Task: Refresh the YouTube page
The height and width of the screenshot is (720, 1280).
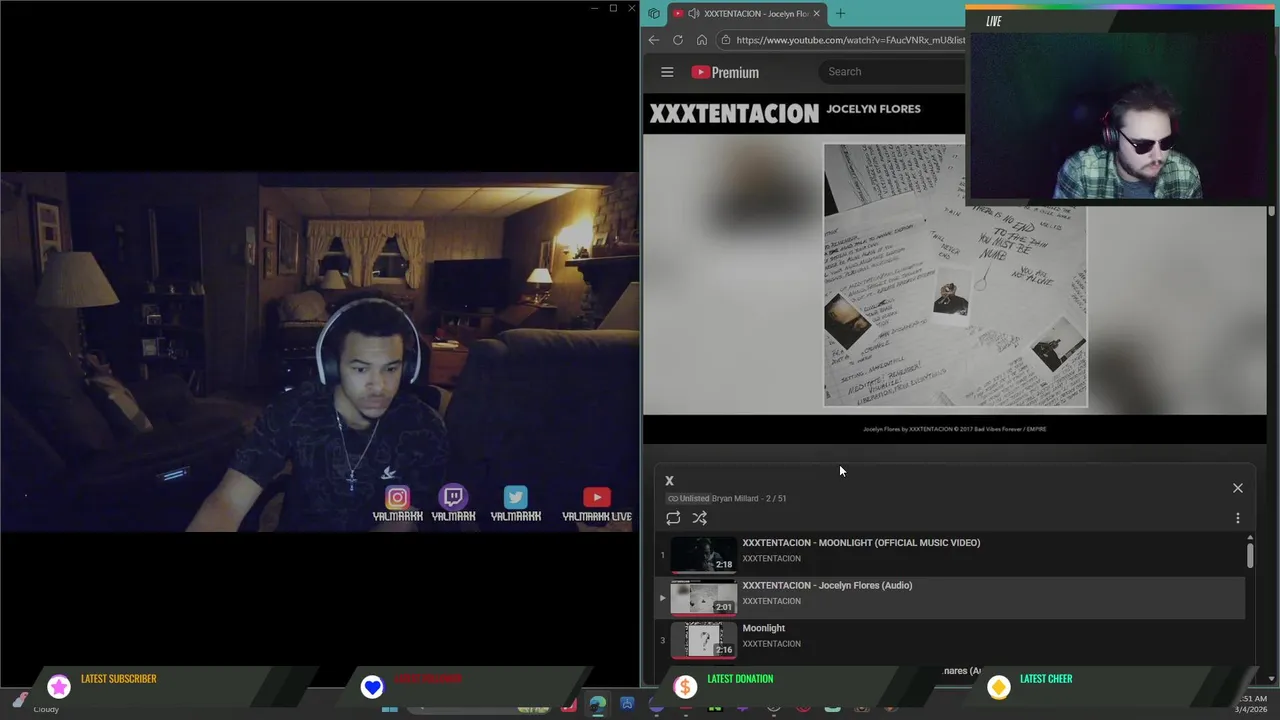Action: click(x=678, y=40)
